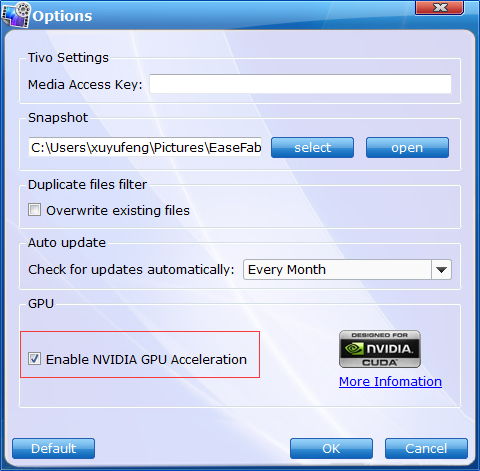Click the Tivo Settings group label
The image size is (480, 471).
(x=68, y=57)
